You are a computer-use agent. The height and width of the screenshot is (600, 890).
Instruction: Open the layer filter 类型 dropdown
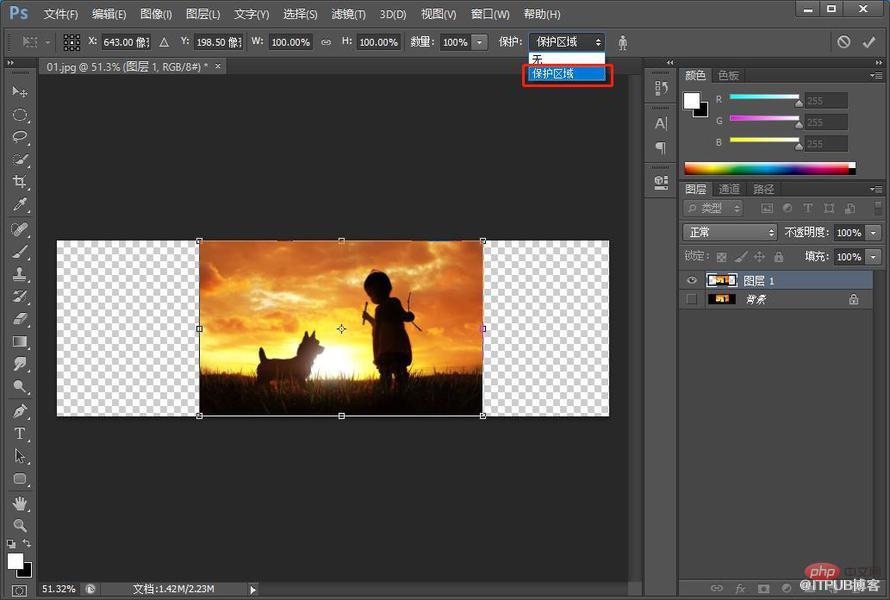click(x=713, y=208)
